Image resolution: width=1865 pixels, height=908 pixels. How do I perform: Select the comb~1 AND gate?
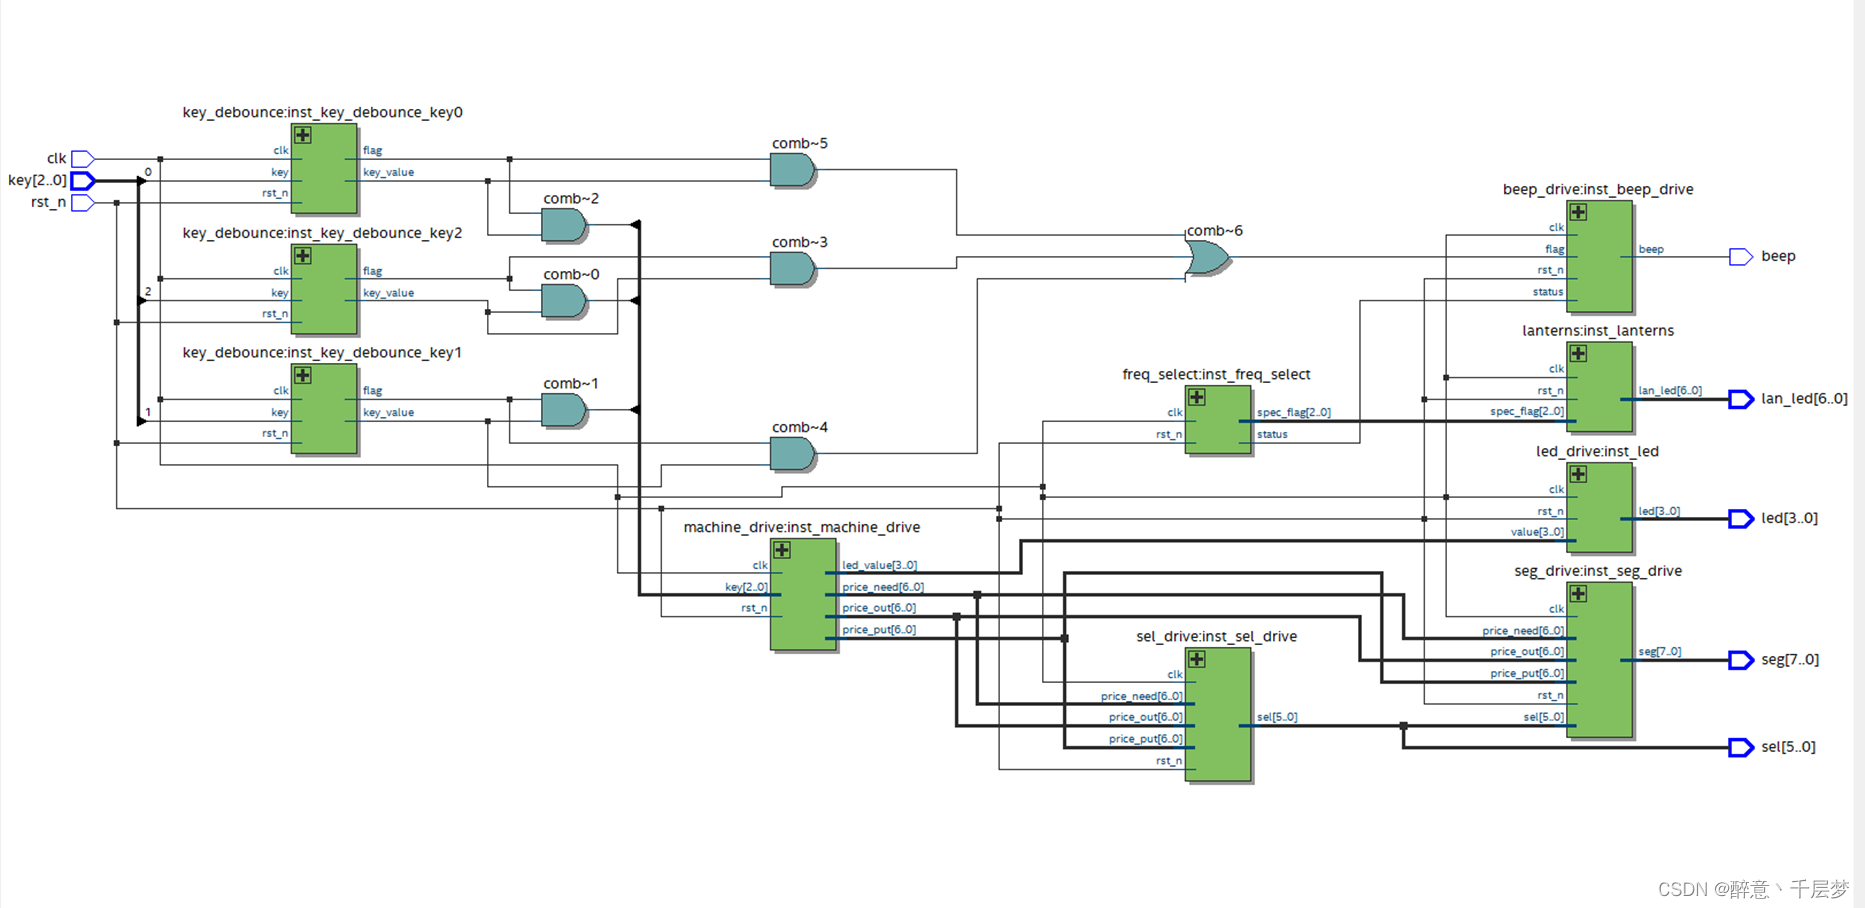(x=564, y=410)
